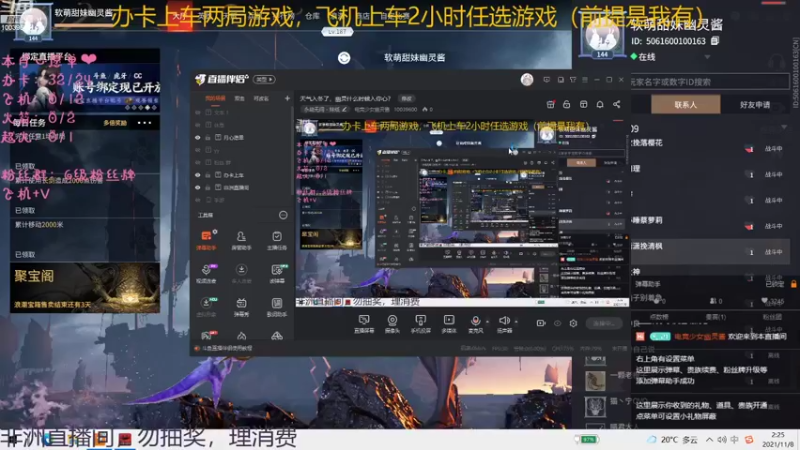Click the refresh icon beside 软萌甜妹幽灵酱 game title
Viewport: 800px width, 450px height.
[344, 58]
